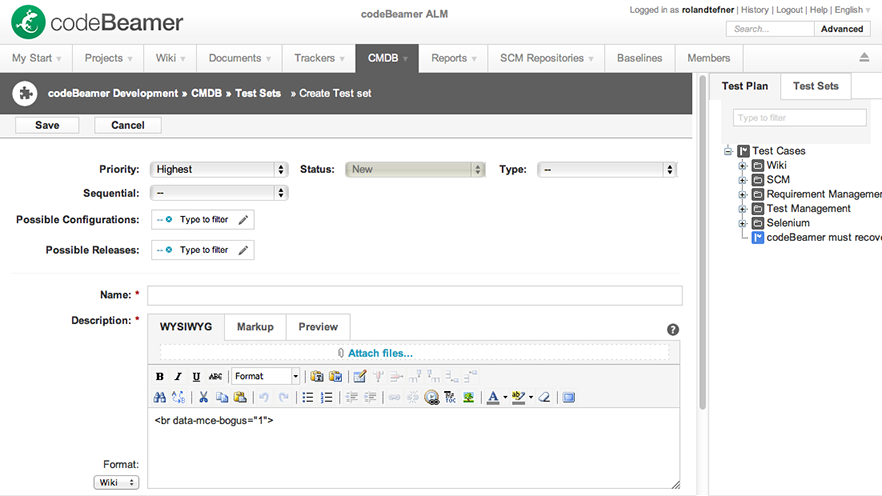
Task: Collapse header using the eject arrow icon
Action: (864, 57)
